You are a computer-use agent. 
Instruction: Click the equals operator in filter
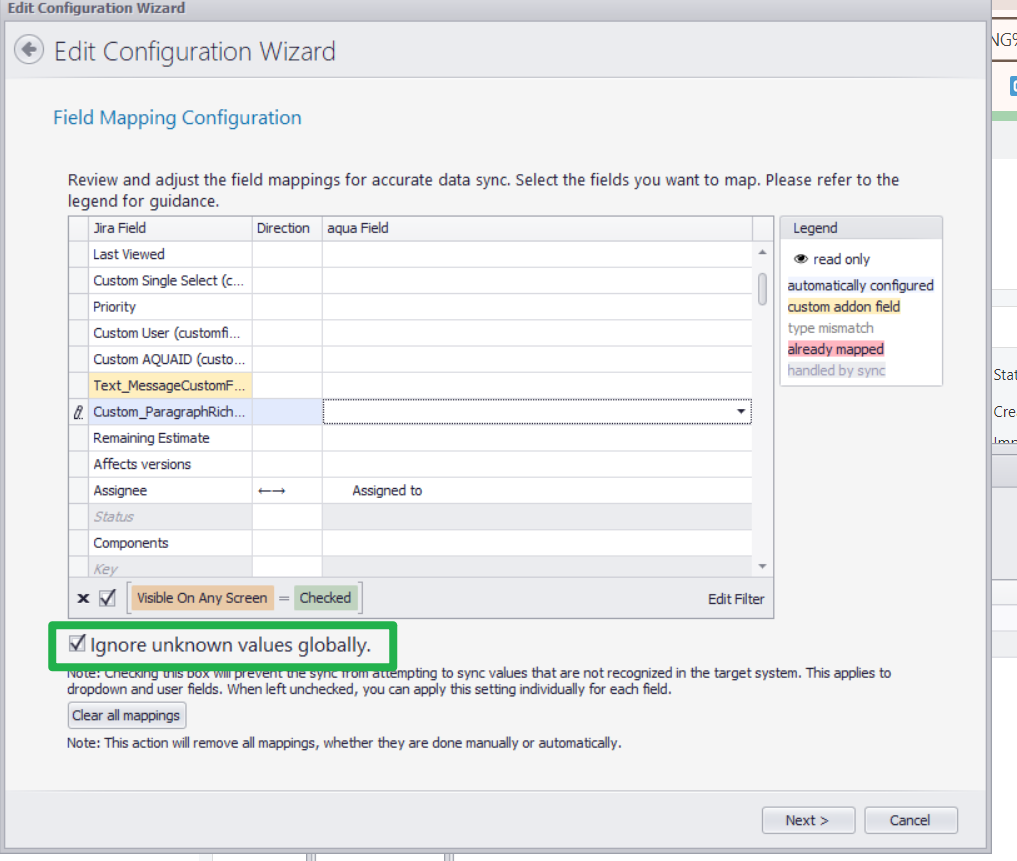click(x=284, y=598)
